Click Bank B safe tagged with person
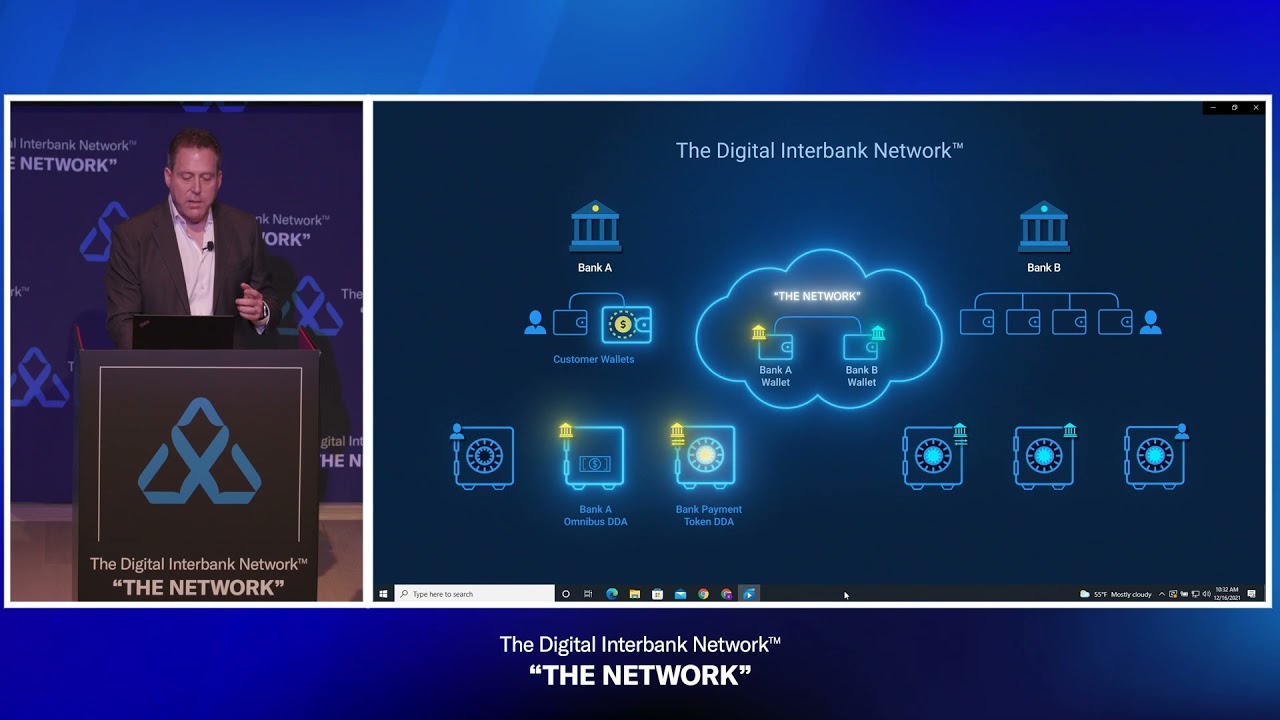This screenshot has height=720, width=1280. pos(1156,456)
